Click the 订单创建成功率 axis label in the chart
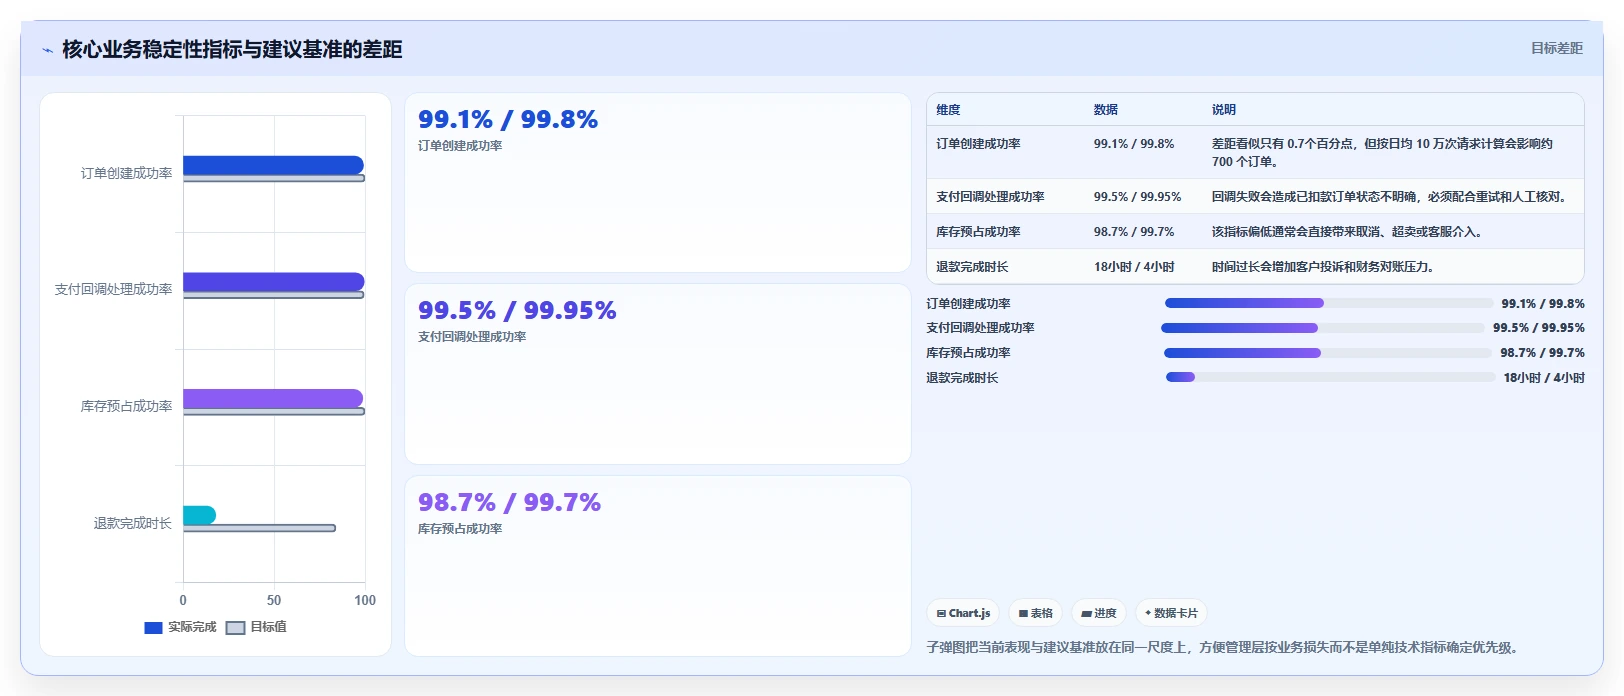This screenshot has height=696, width=1624. (x=126, y=173)
